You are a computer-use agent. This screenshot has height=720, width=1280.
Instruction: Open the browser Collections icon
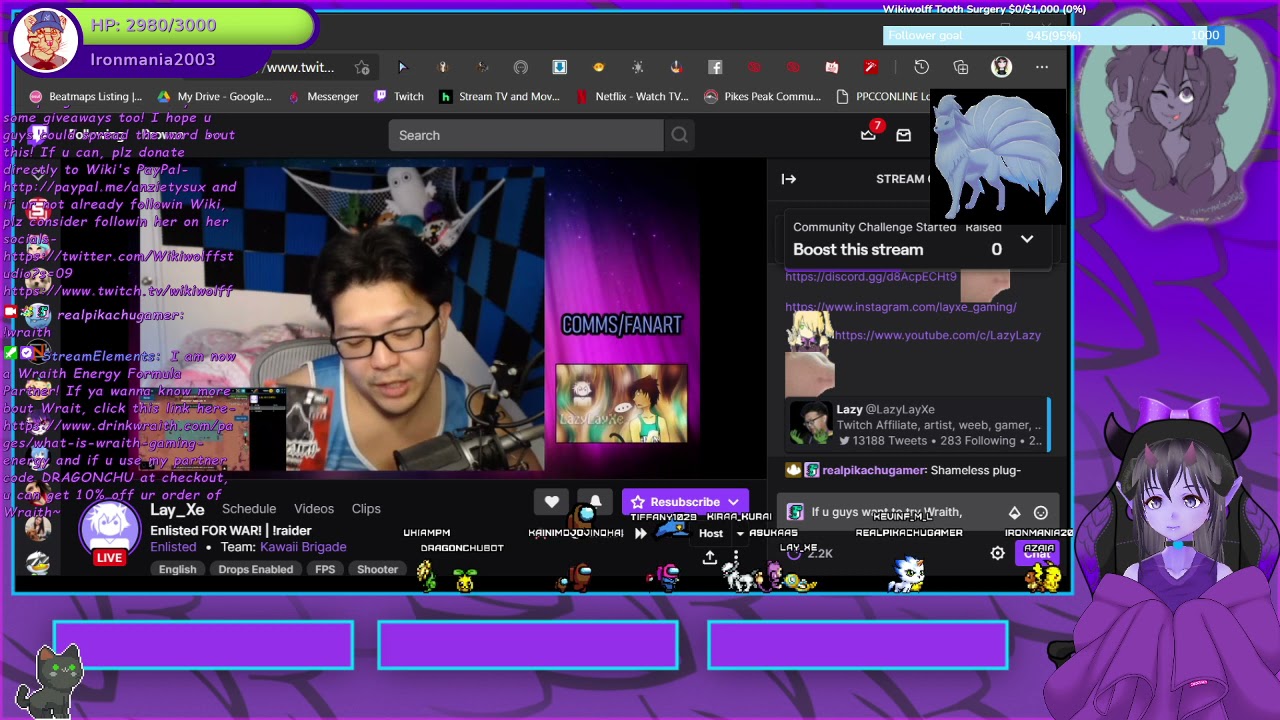[961, 67]
